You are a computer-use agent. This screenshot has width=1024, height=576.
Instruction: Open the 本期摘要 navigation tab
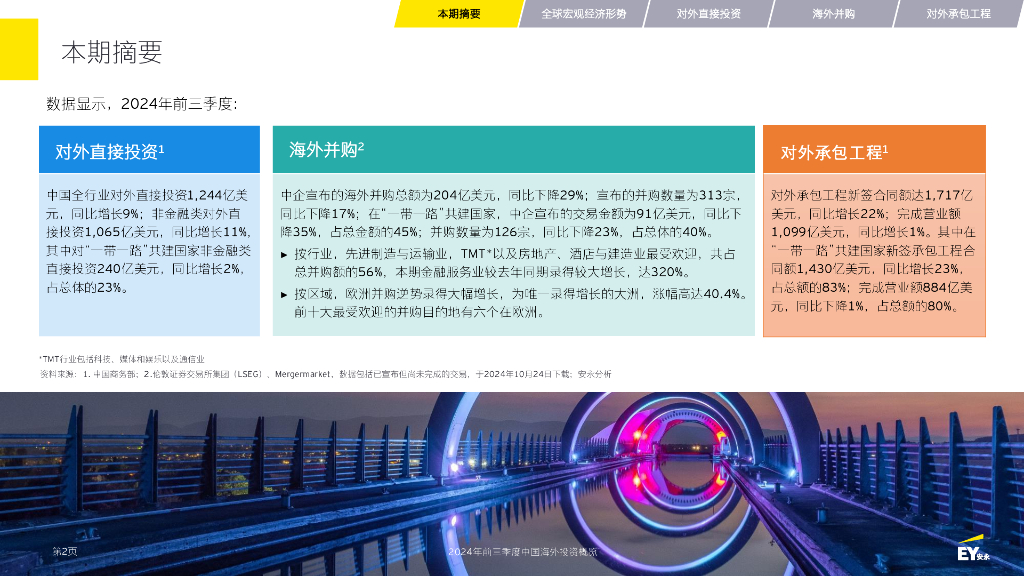click(458, 14)
